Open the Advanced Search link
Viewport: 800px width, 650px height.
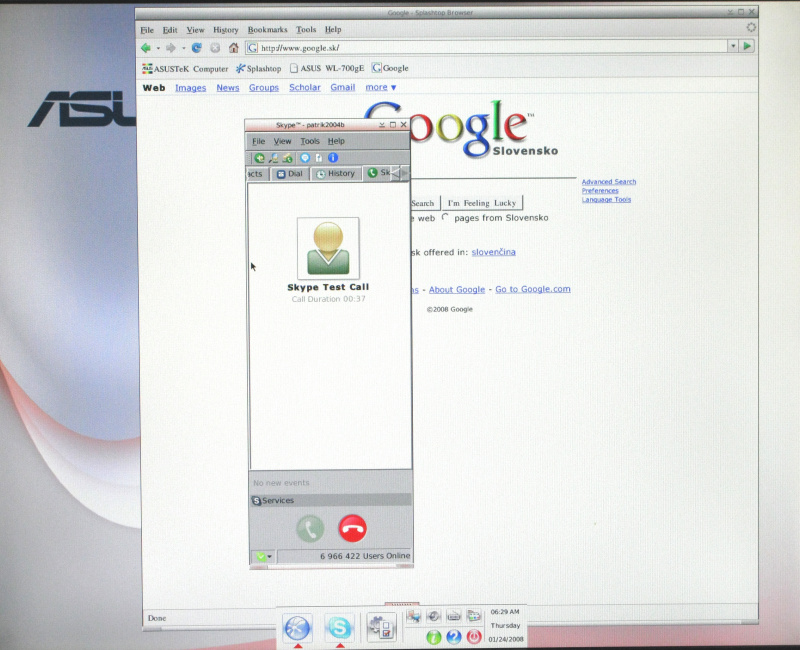[609, 182]
